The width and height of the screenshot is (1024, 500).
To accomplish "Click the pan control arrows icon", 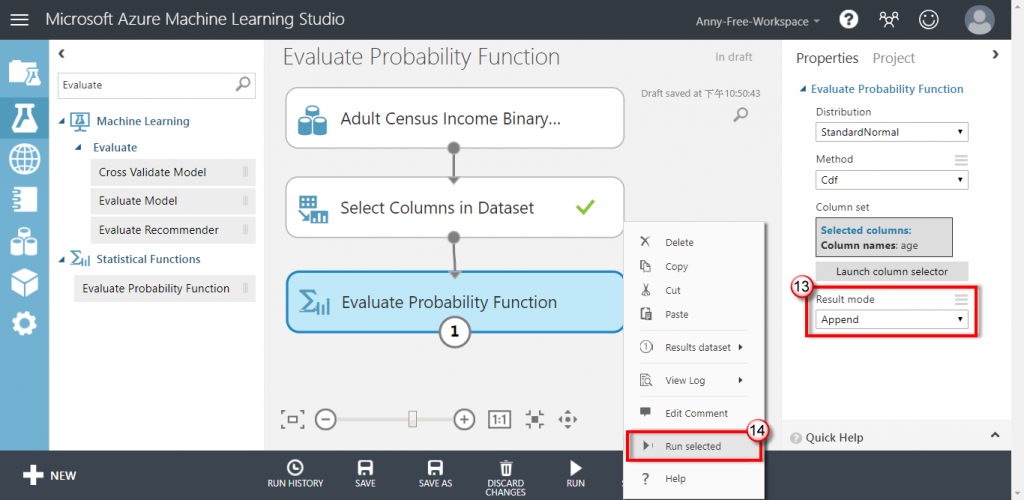I will point(568,419).
